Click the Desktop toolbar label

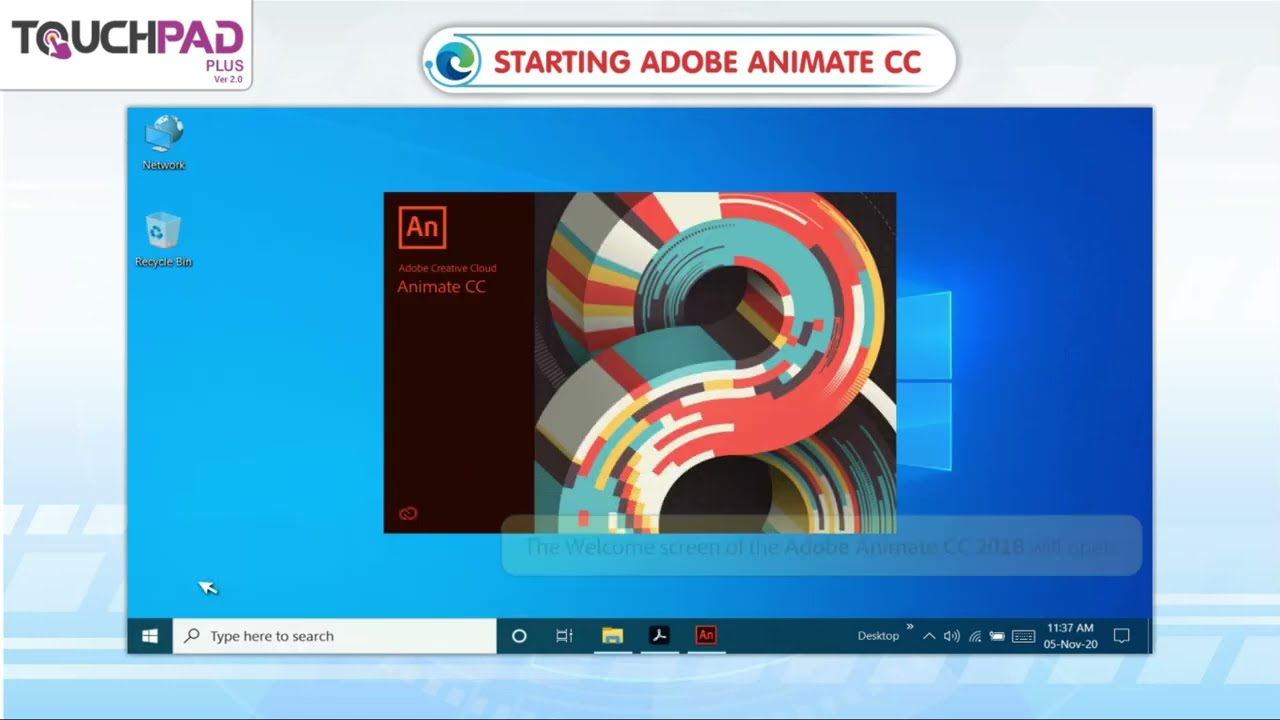878,636
